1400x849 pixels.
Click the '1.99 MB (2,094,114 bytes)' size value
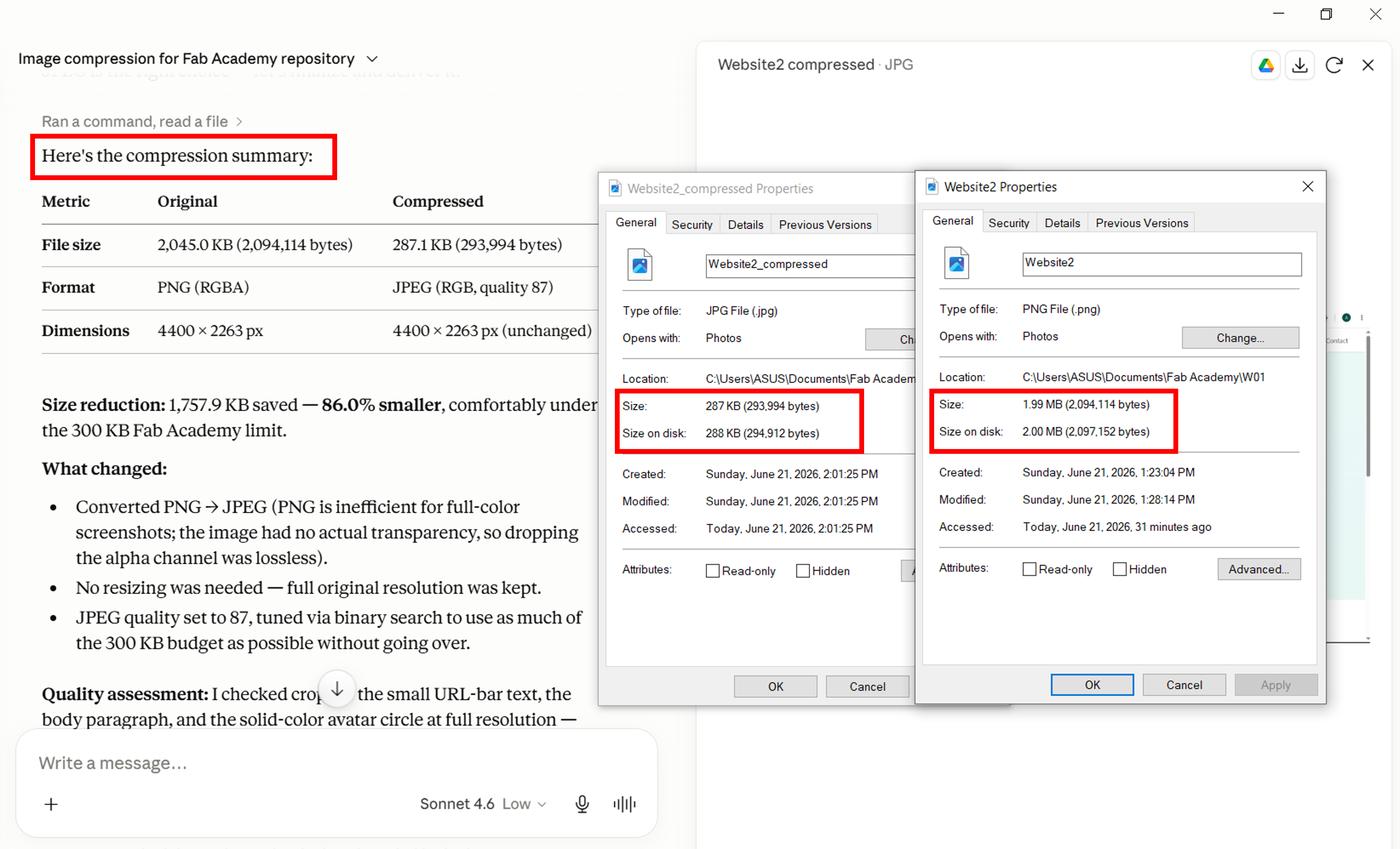coord(1086,405)
